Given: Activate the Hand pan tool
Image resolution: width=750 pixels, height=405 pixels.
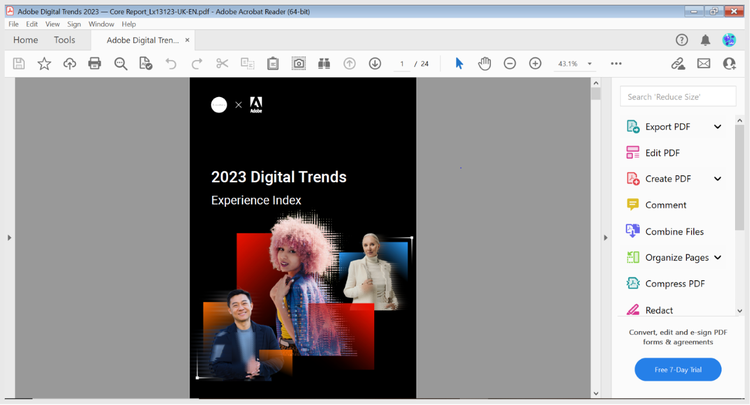Looking at the screenshot, I should pos(484,64).
